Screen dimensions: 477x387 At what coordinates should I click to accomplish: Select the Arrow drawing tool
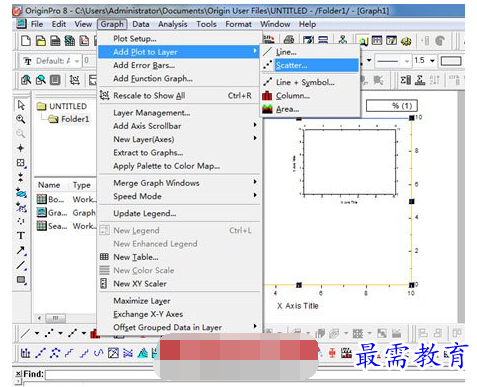(x=21, y=250)
